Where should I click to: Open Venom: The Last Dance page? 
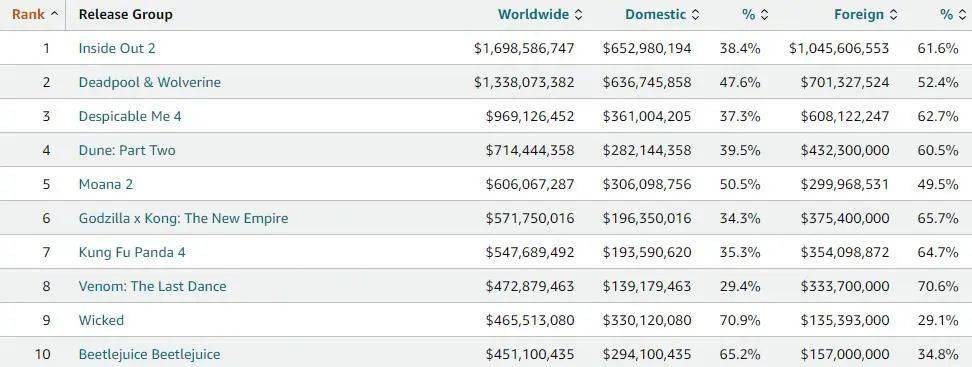click(x=152, y=286)
